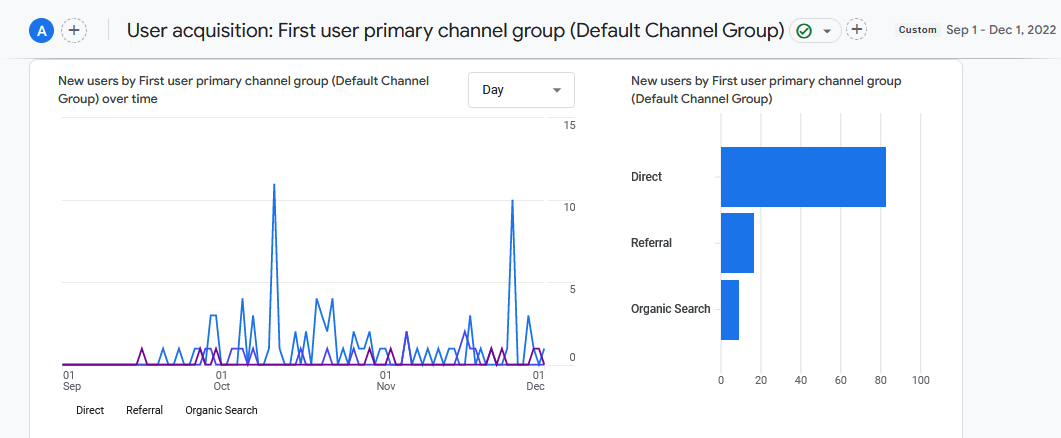
Task: Click the '01 Oct' x-axis label
Action: coord(221,380)
